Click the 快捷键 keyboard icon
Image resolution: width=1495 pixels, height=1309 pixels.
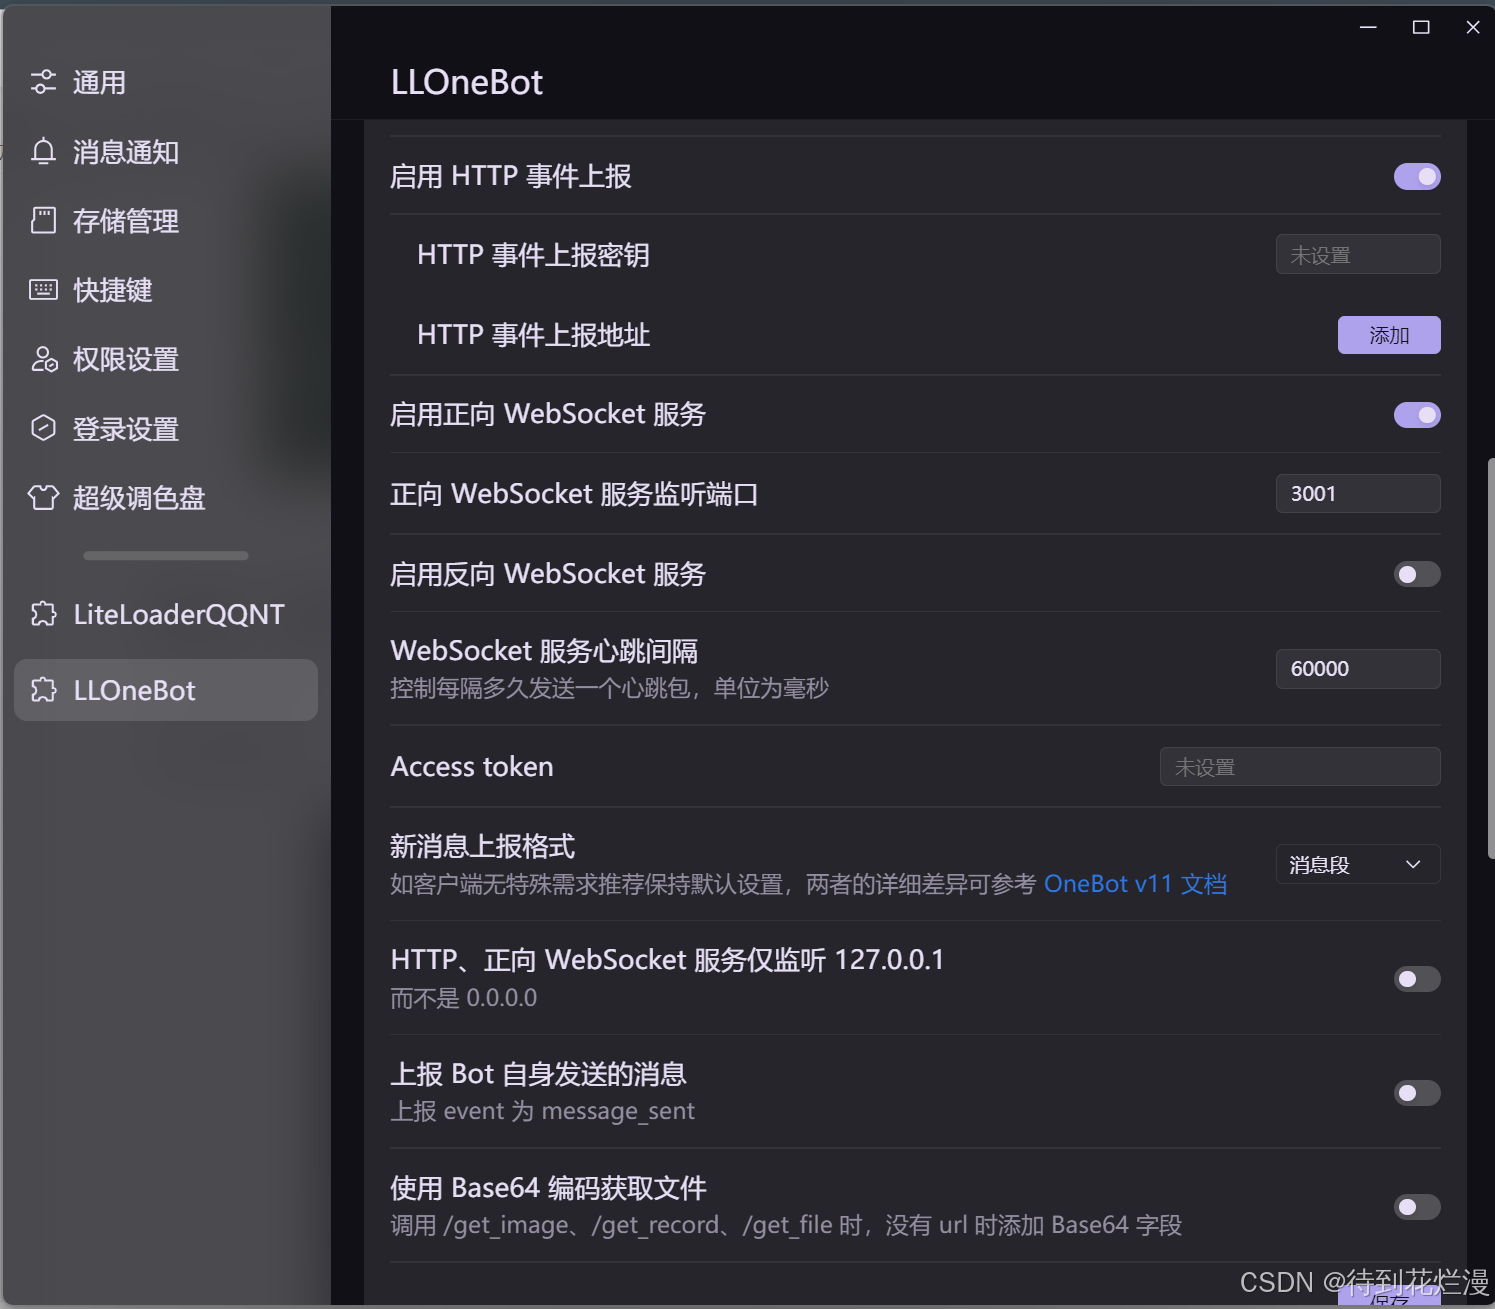coord(43,290)
